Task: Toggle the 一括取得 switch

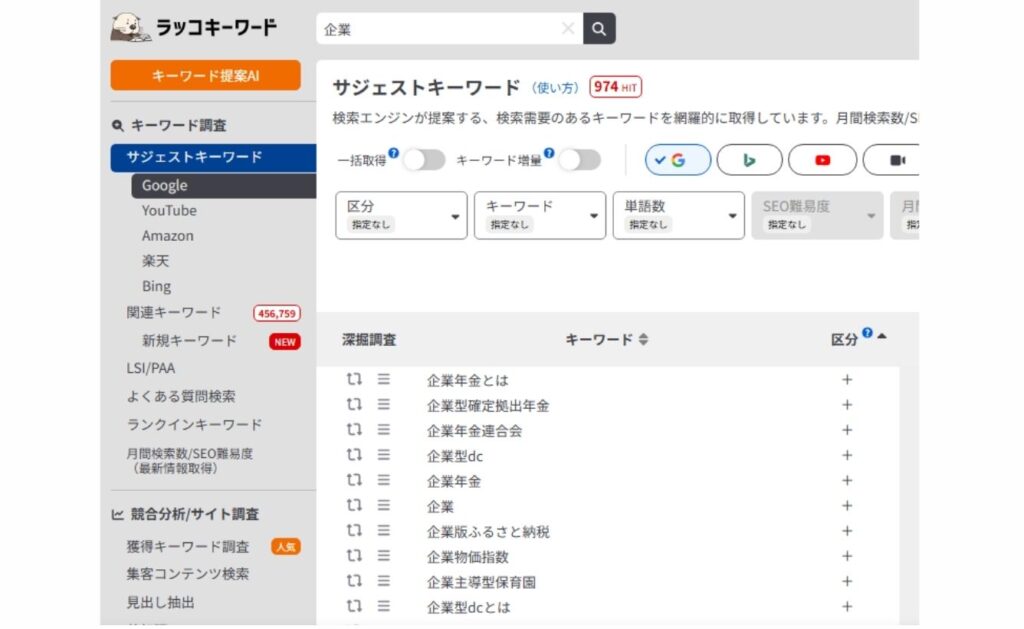Action: [424, 160]
